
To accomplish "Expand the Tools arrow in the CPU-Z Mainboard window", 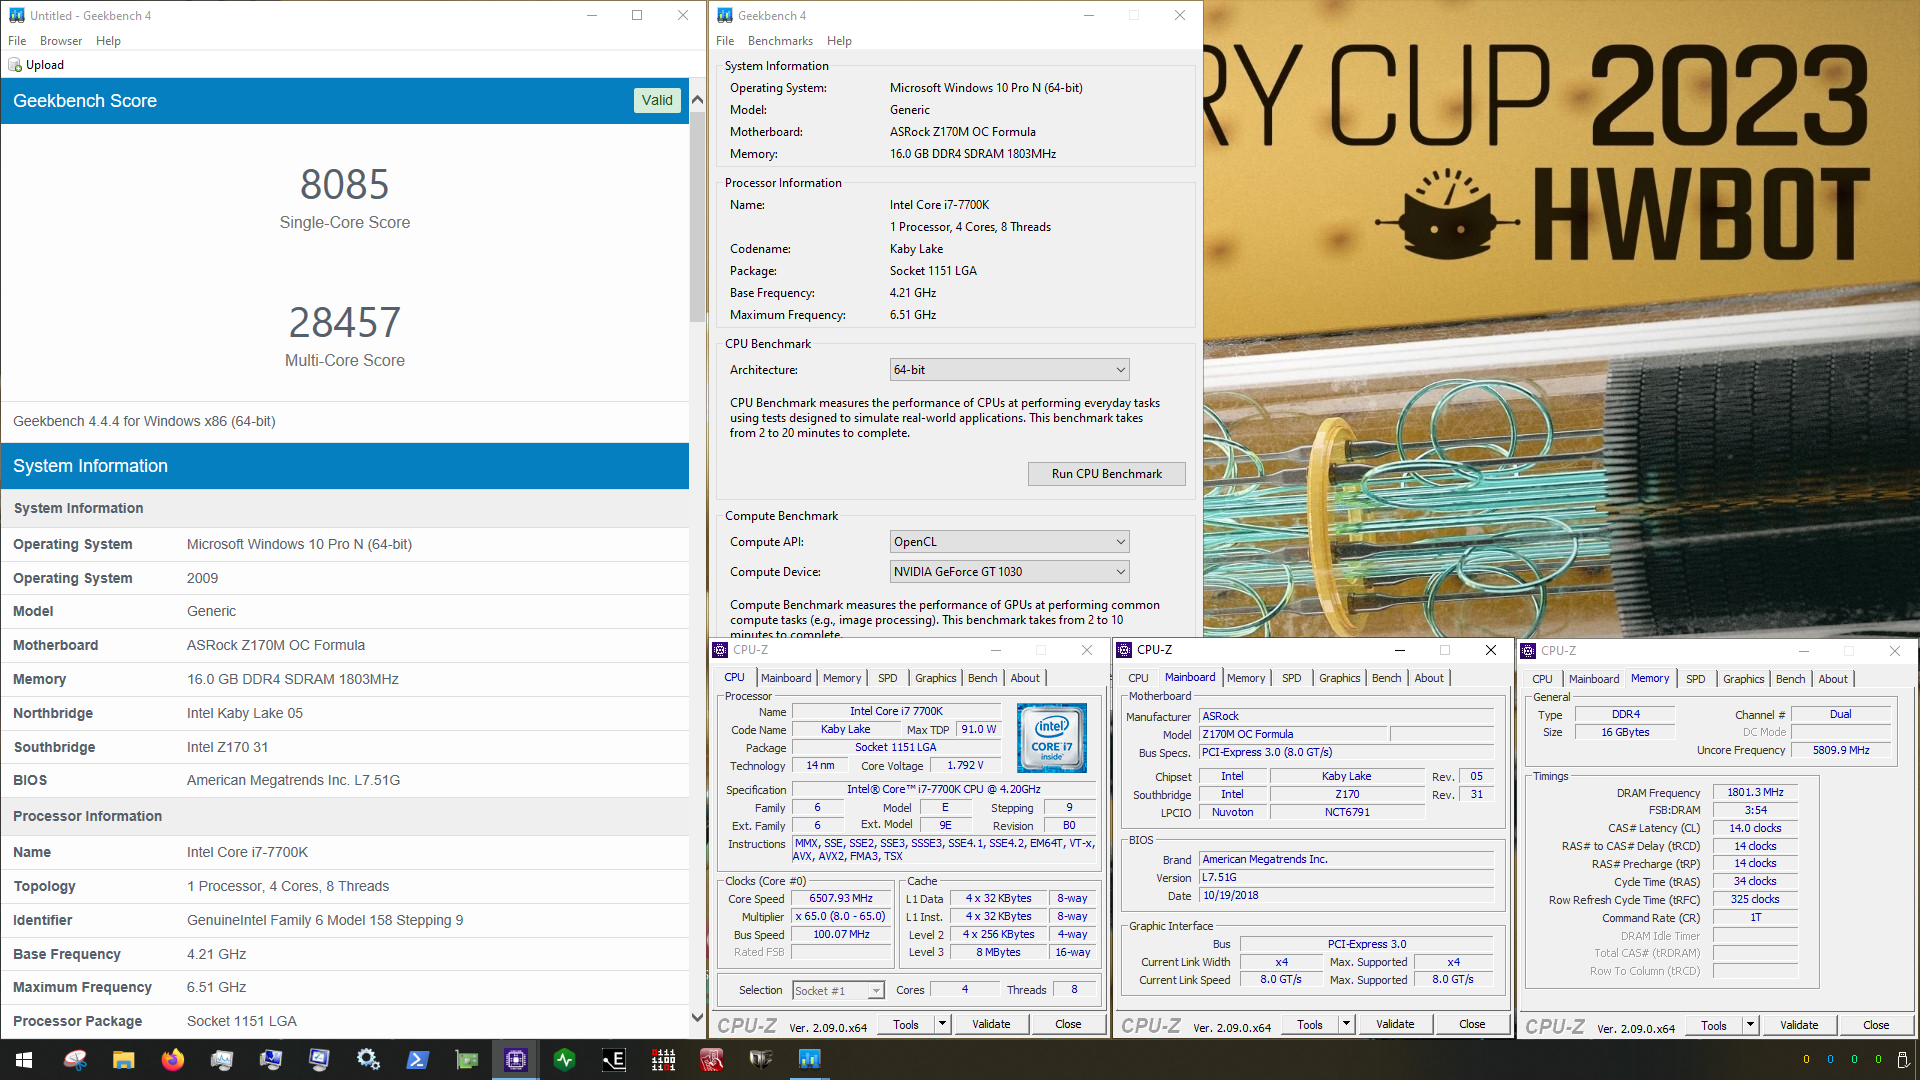I will [x=1345, y=1024].
